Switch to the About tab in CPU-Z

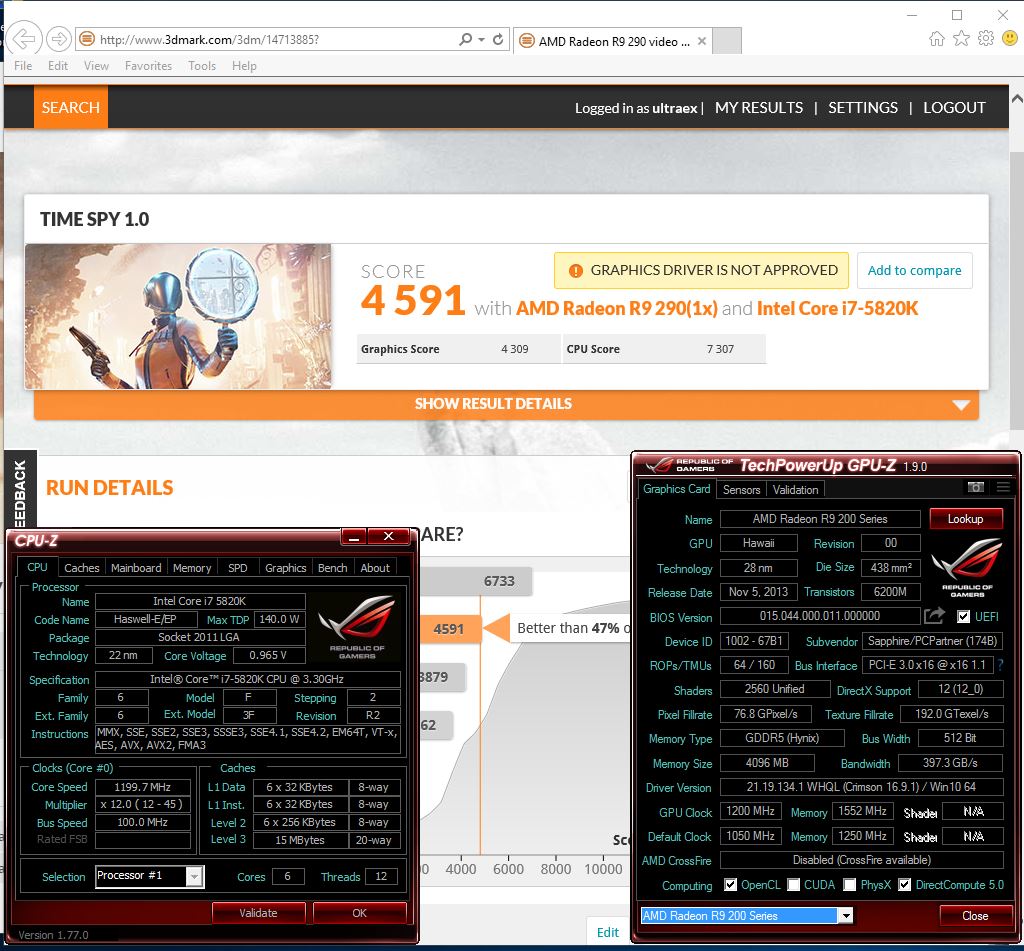point(375,568)
